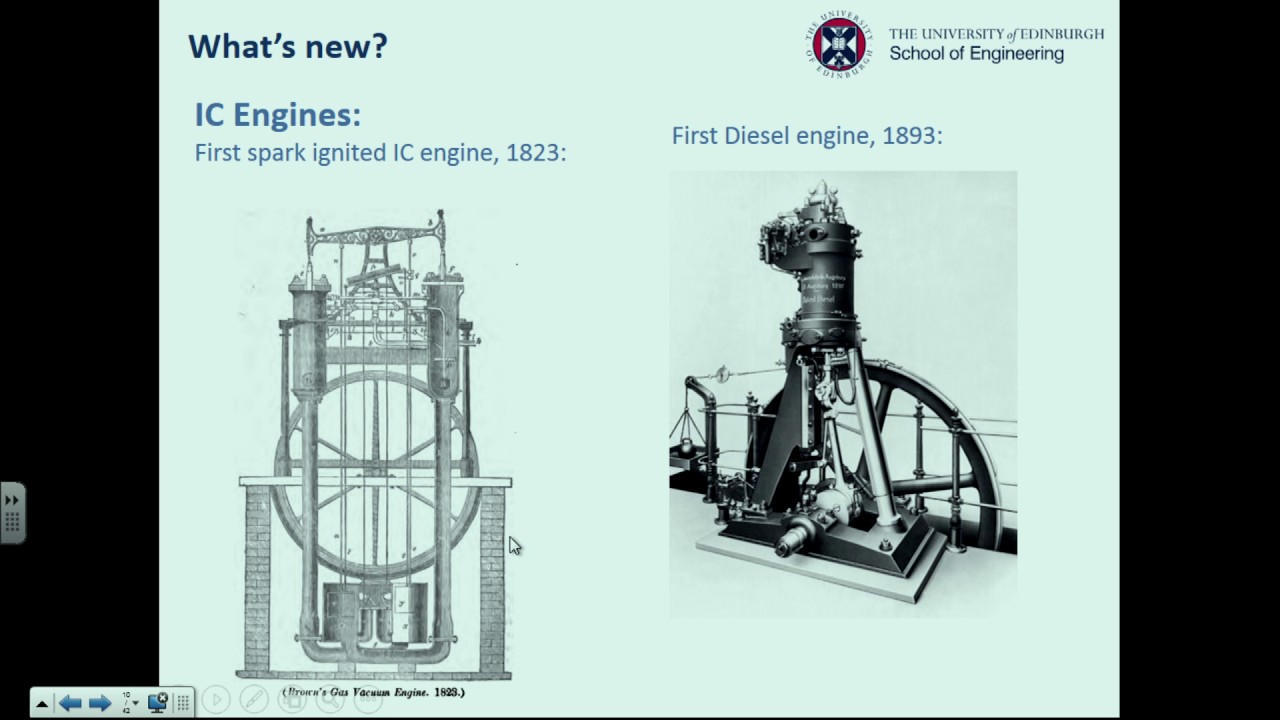Collapse toolbar with the up triangle
This screenshot has height=720, width=1280.
point(42,704)
